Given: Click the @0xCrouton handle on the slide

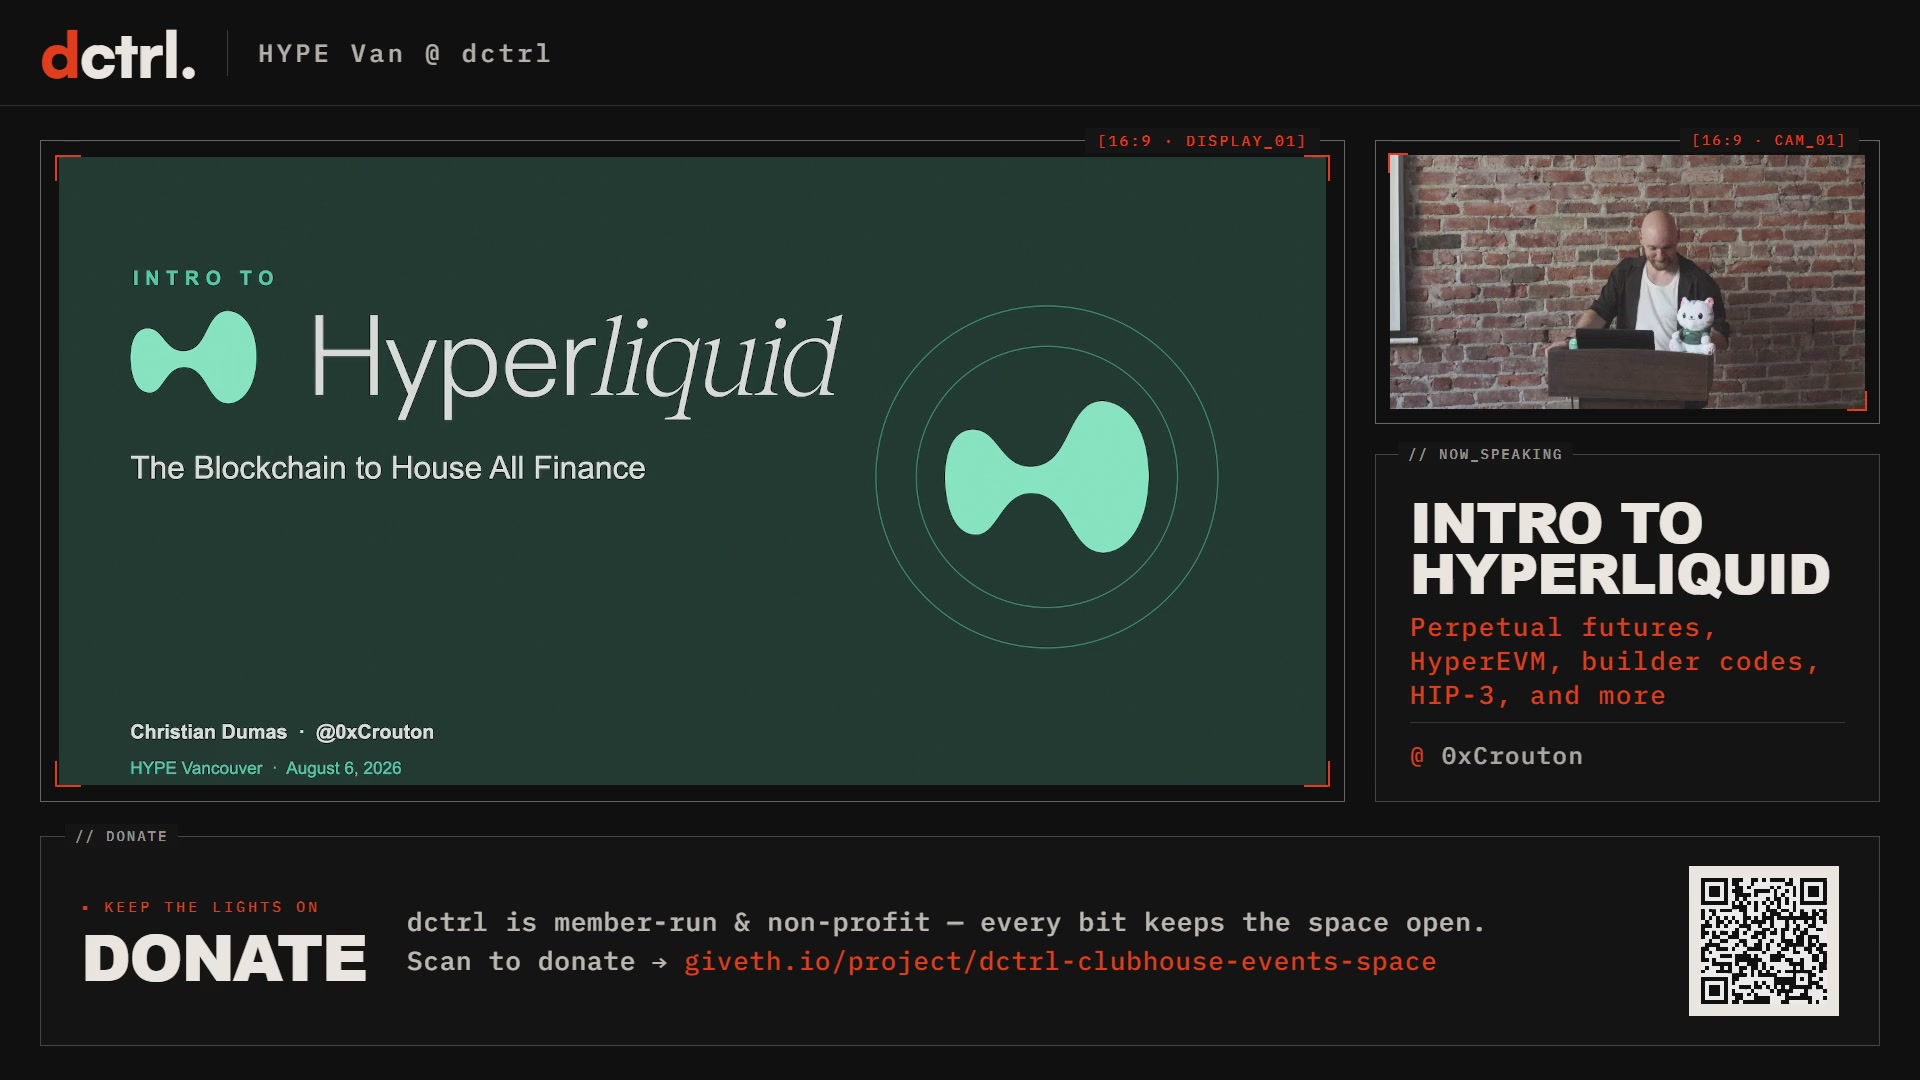Looking at the screenshot, I should (375, 732).
